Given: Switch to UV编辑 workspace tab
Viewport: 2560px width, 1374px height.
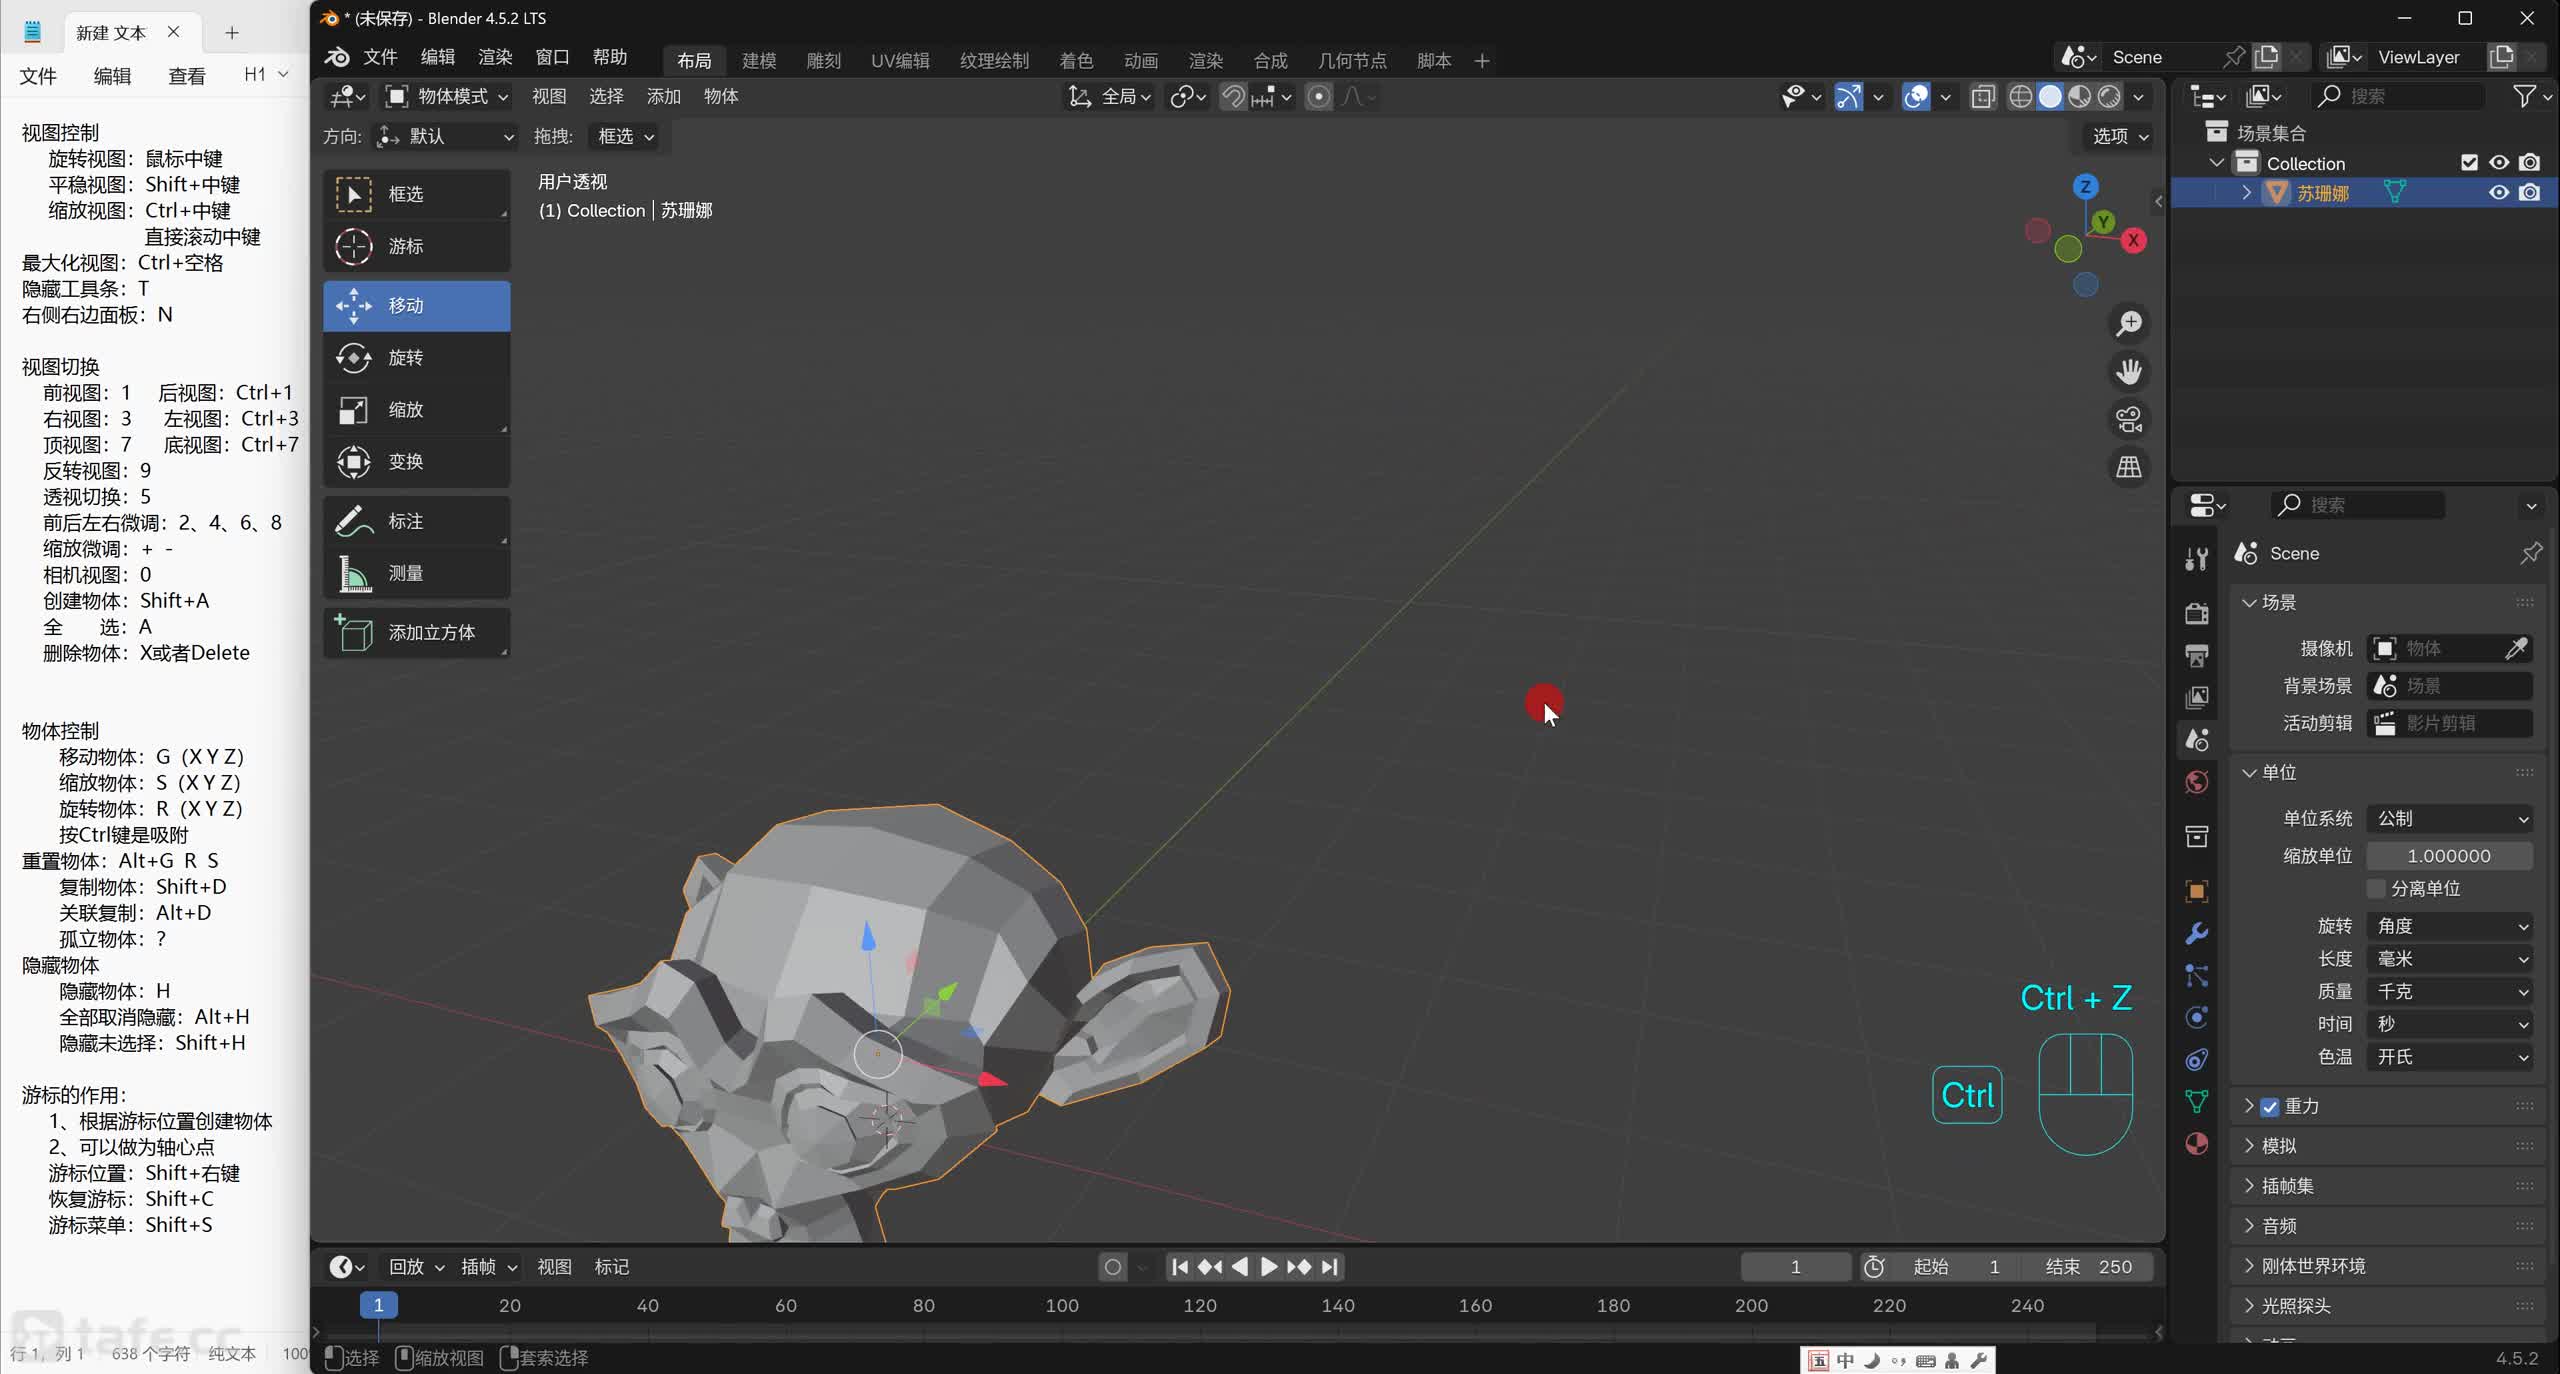Looking at the screenshot, I should point(899,60).
